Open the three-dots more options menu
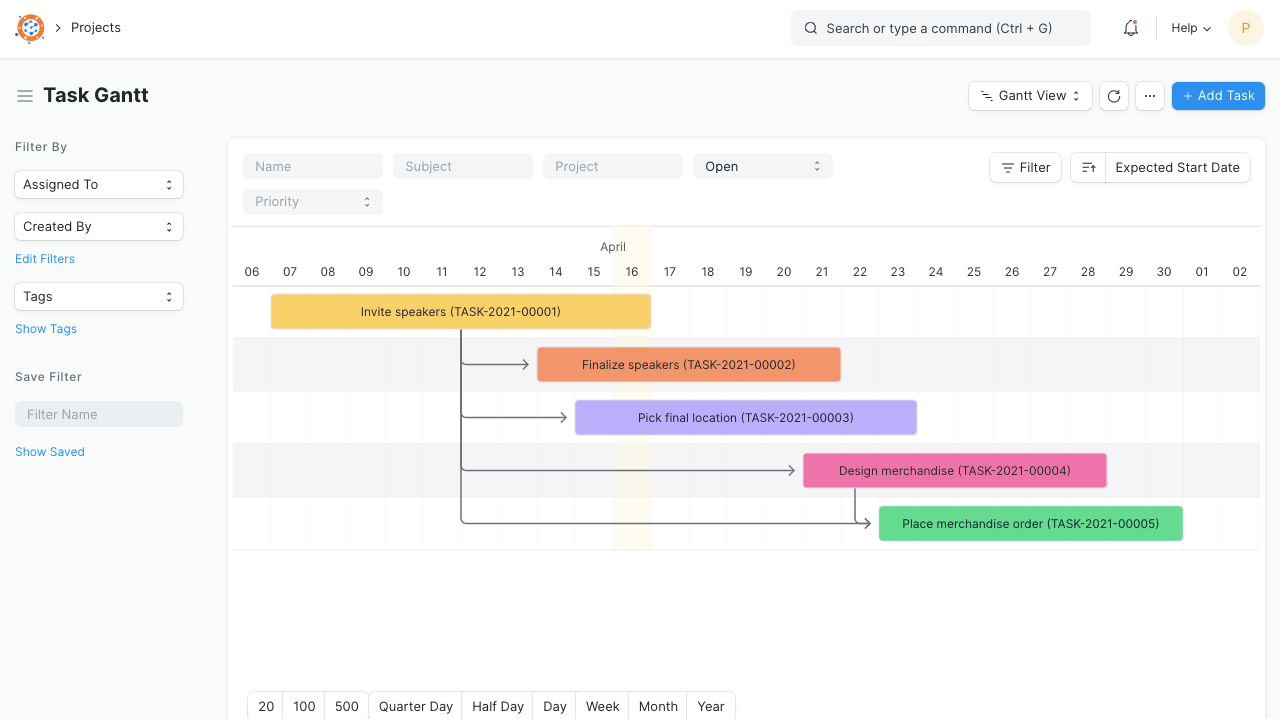The image size is (1280, 719). (1150, 96)
